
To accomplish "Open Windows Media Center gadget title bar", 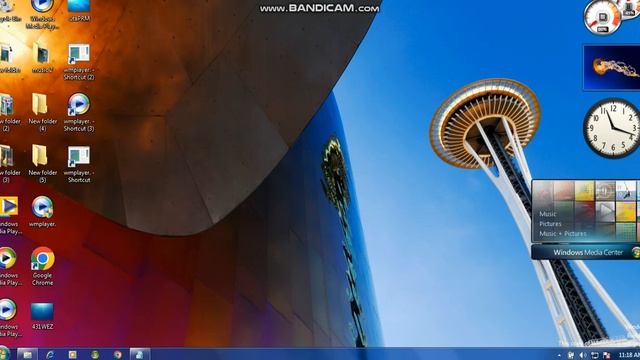I will tap(585, 252).
